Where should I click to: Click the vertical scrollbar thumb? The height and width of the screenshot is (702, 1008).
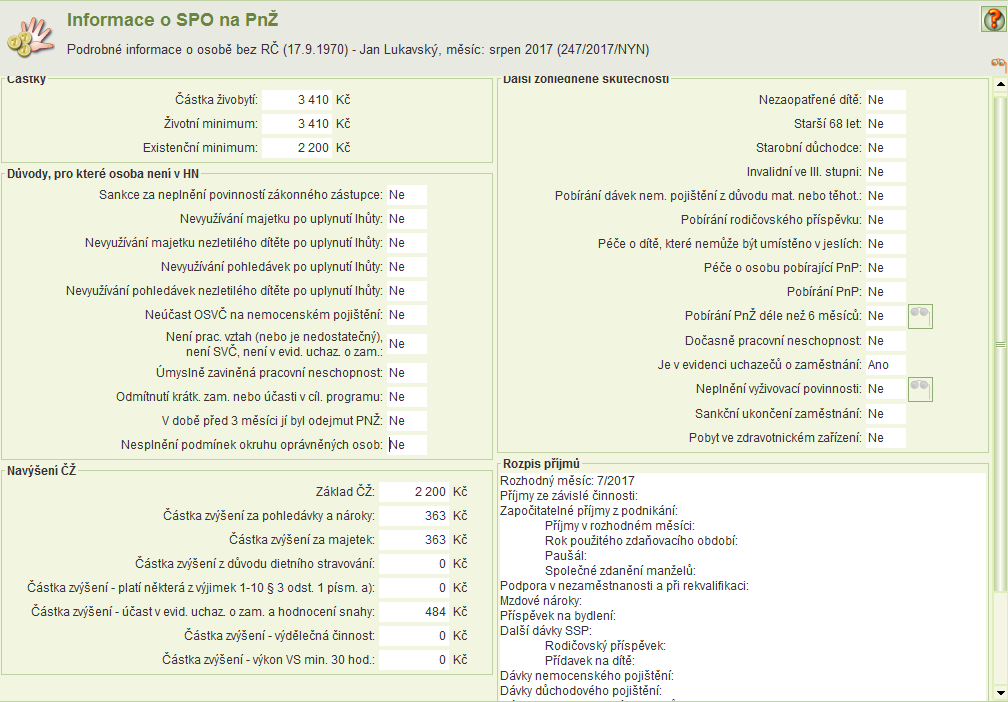[x=1000, y=344]
